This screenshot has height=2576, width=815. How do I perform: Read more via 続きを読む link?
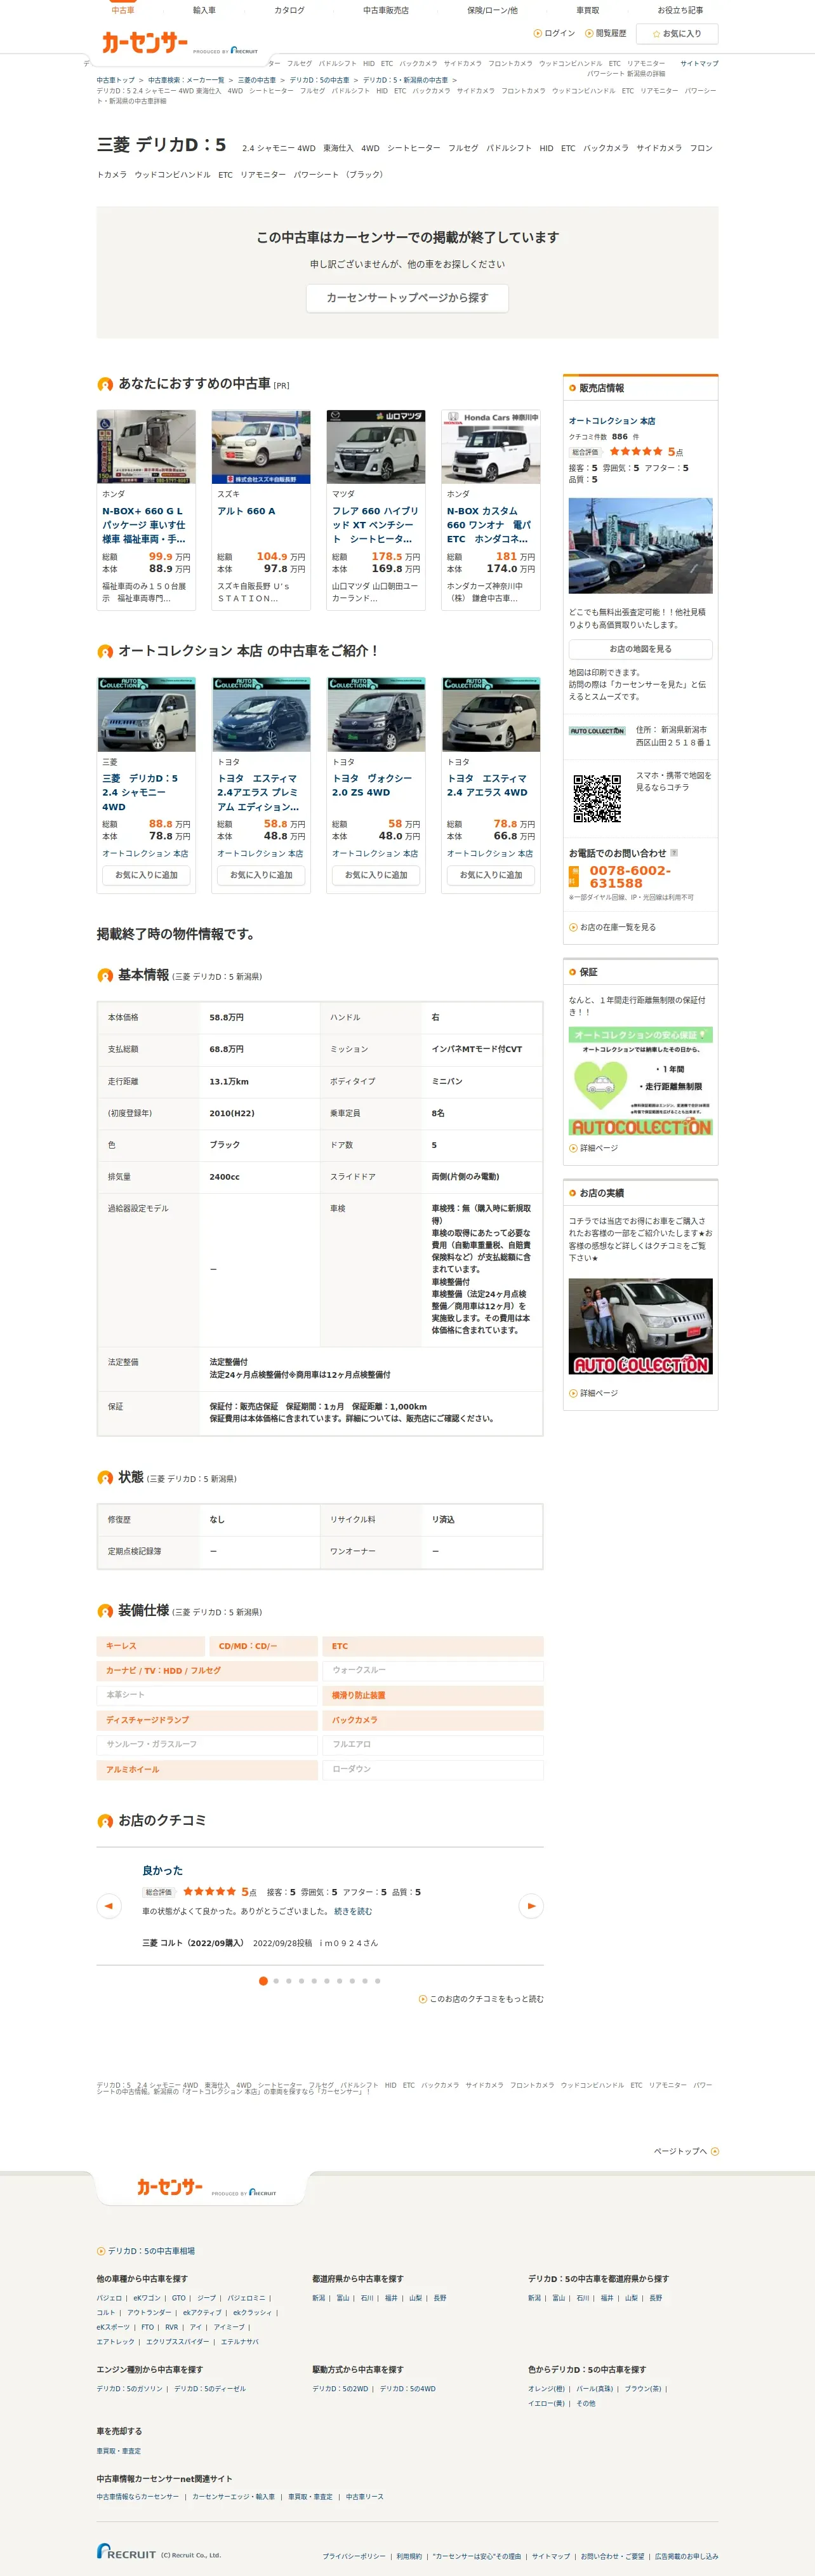point(353,1911)
